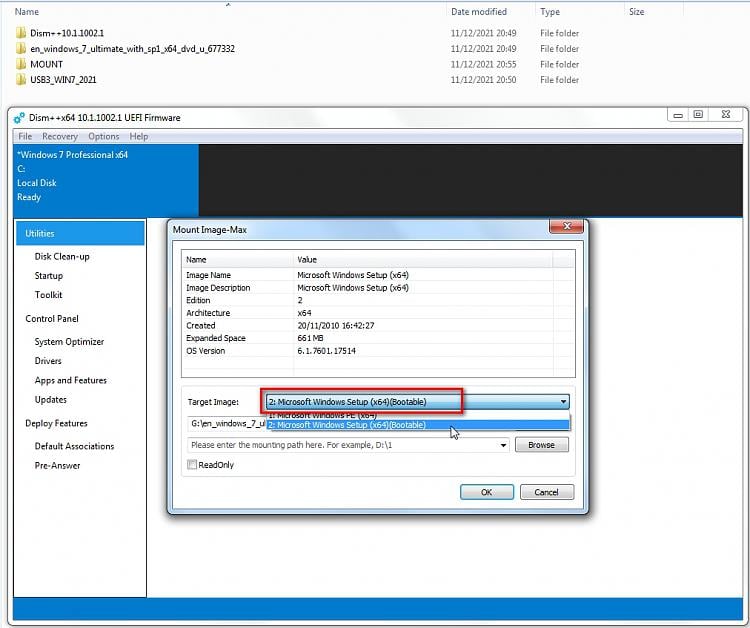This screenshot has height=628, width=750.
Task: Close the Dism++ main window
Action: click(726, 115)
